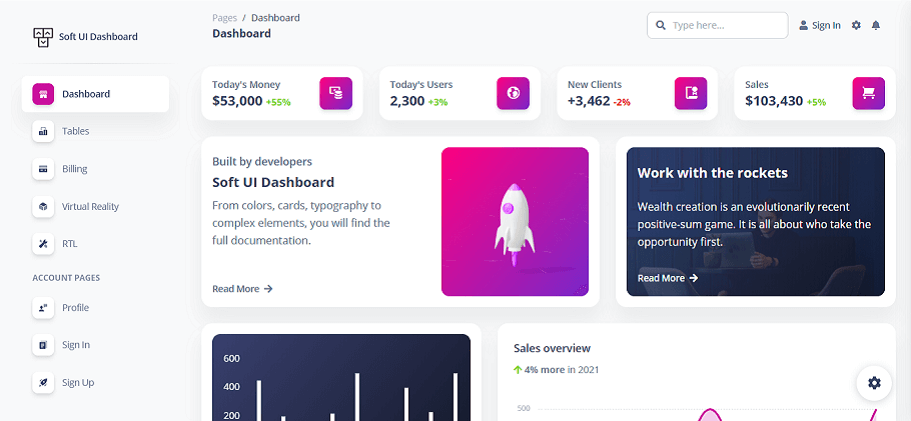This screenshot has height=421, width=911.
Task: Open Tables in the sidebar menu
Action: click(95, 131)
